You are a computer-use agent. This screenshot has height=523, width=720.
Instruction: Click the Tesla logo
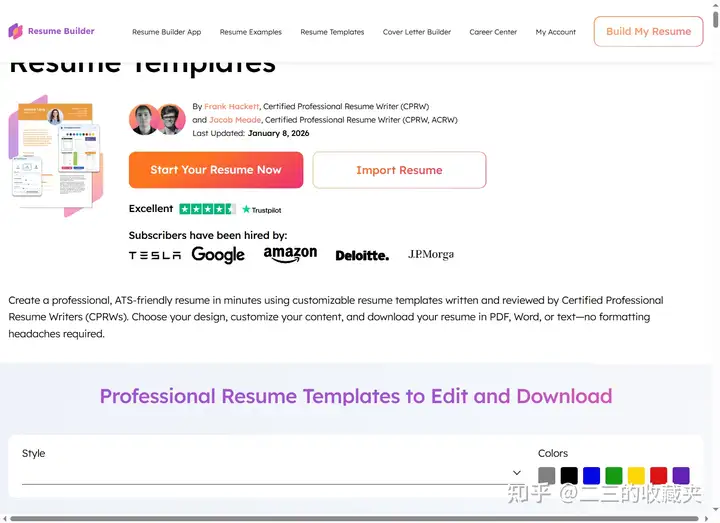155,255
